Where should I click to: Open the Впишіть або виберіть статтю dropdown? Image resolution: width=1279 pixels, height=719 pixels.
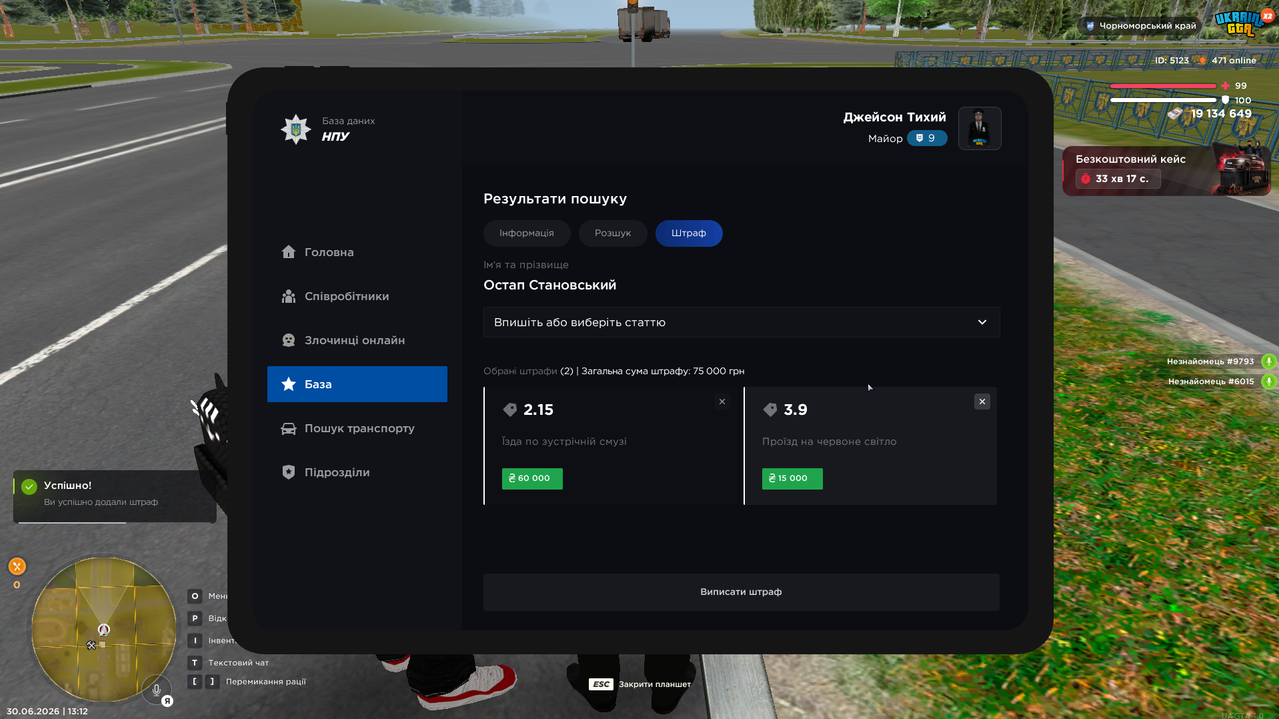click(x=741, y=322)
